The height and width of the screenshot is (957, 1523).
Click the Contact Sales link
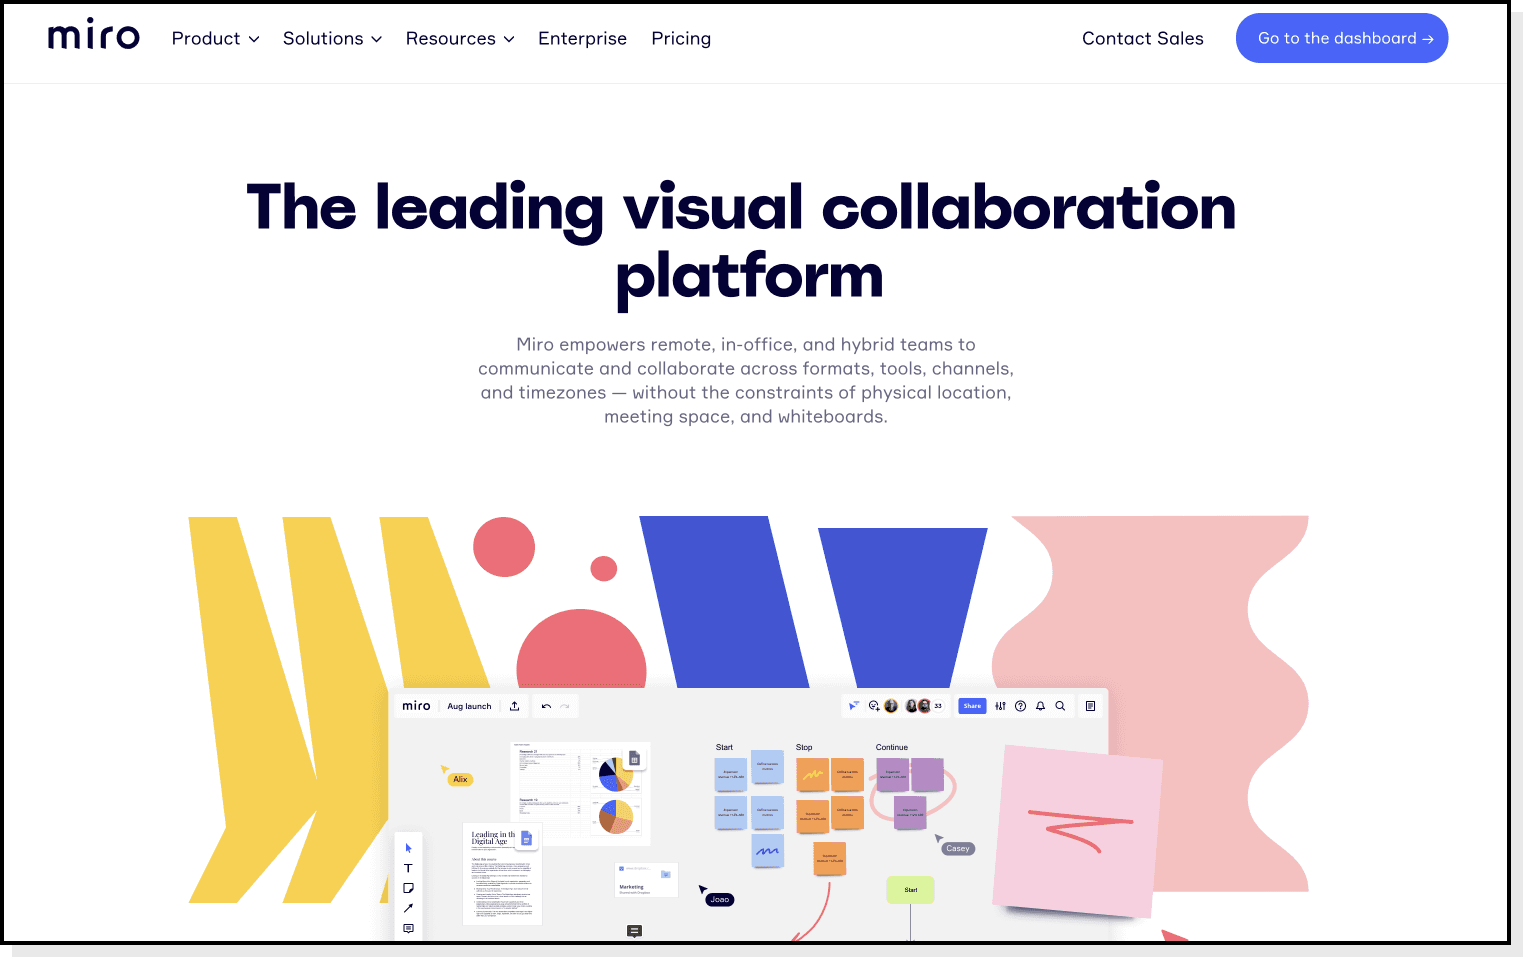pos(1143,39)
